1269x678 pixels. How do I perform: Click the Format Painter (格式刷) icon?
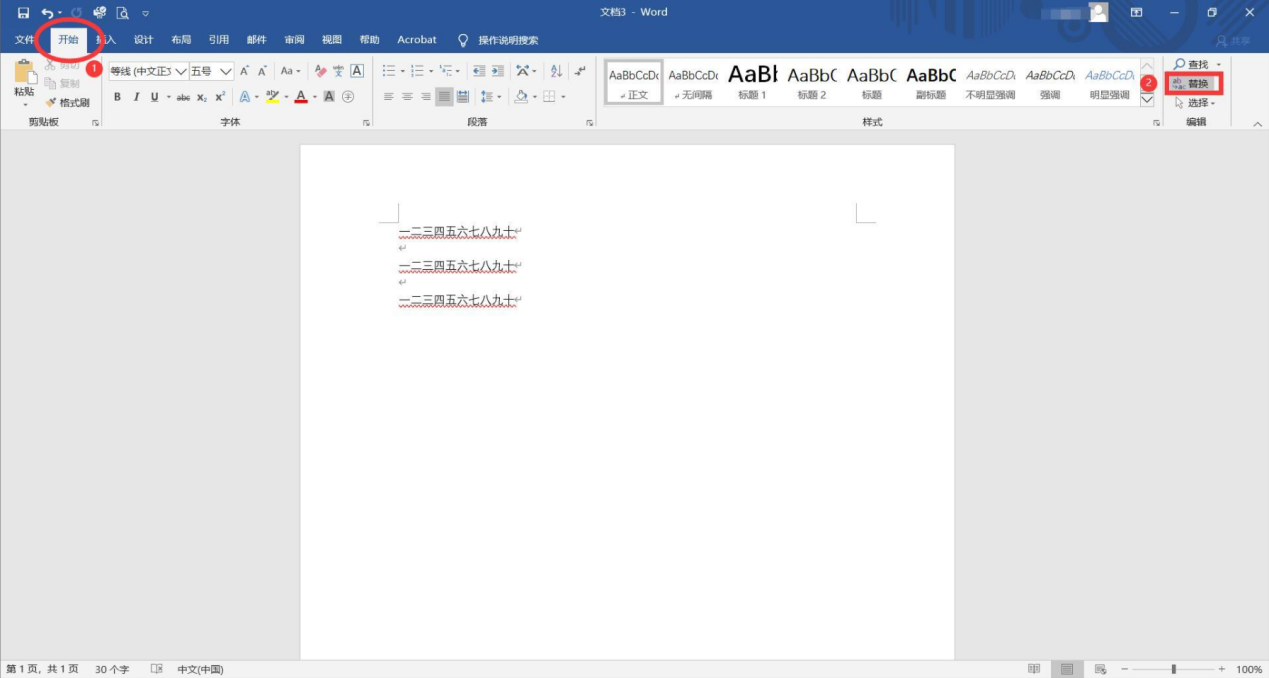[x=67, y=103]
